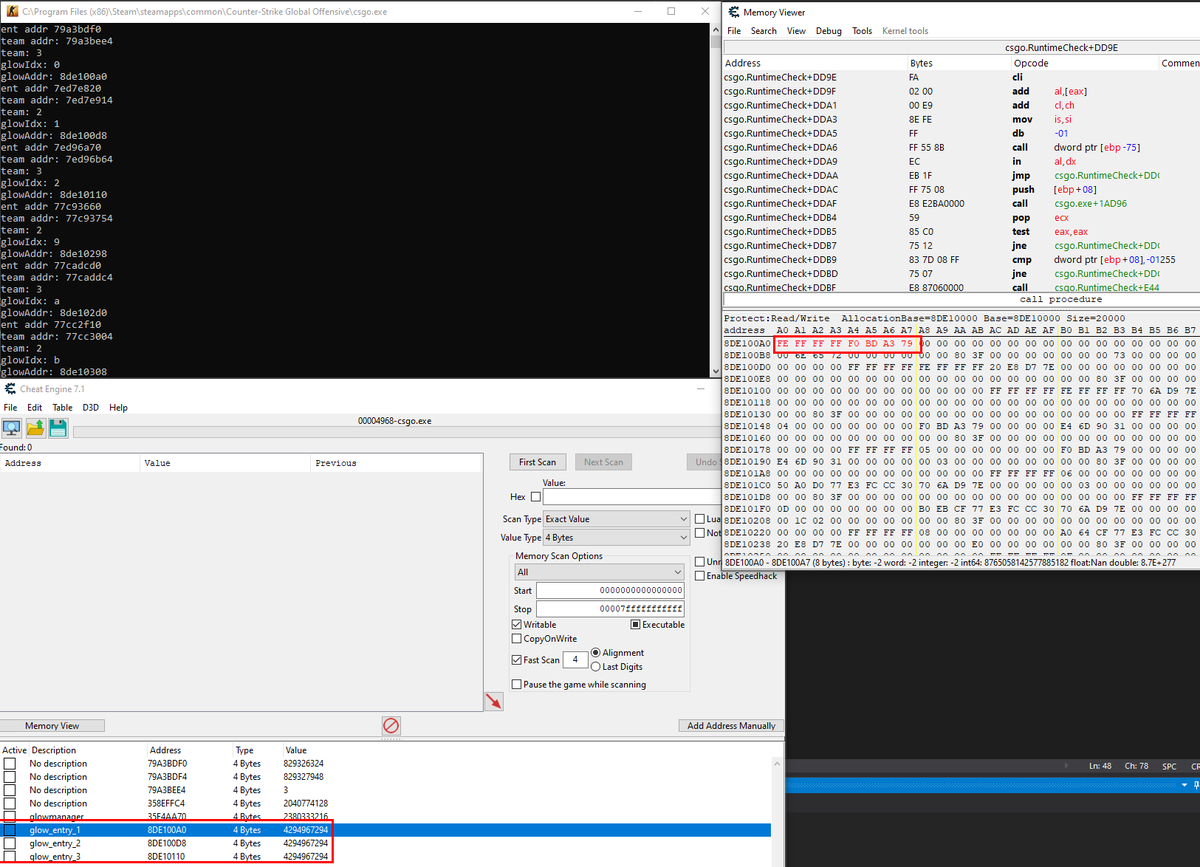Open Debug menu in Memory Viewer
Viewport: 1200px width, 867px height.
(x=828, y=31)
